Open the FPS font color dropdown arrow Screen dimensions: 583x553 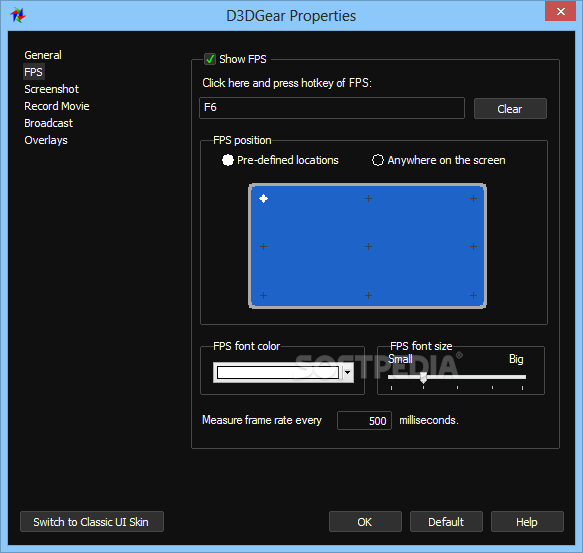(348, 372)
